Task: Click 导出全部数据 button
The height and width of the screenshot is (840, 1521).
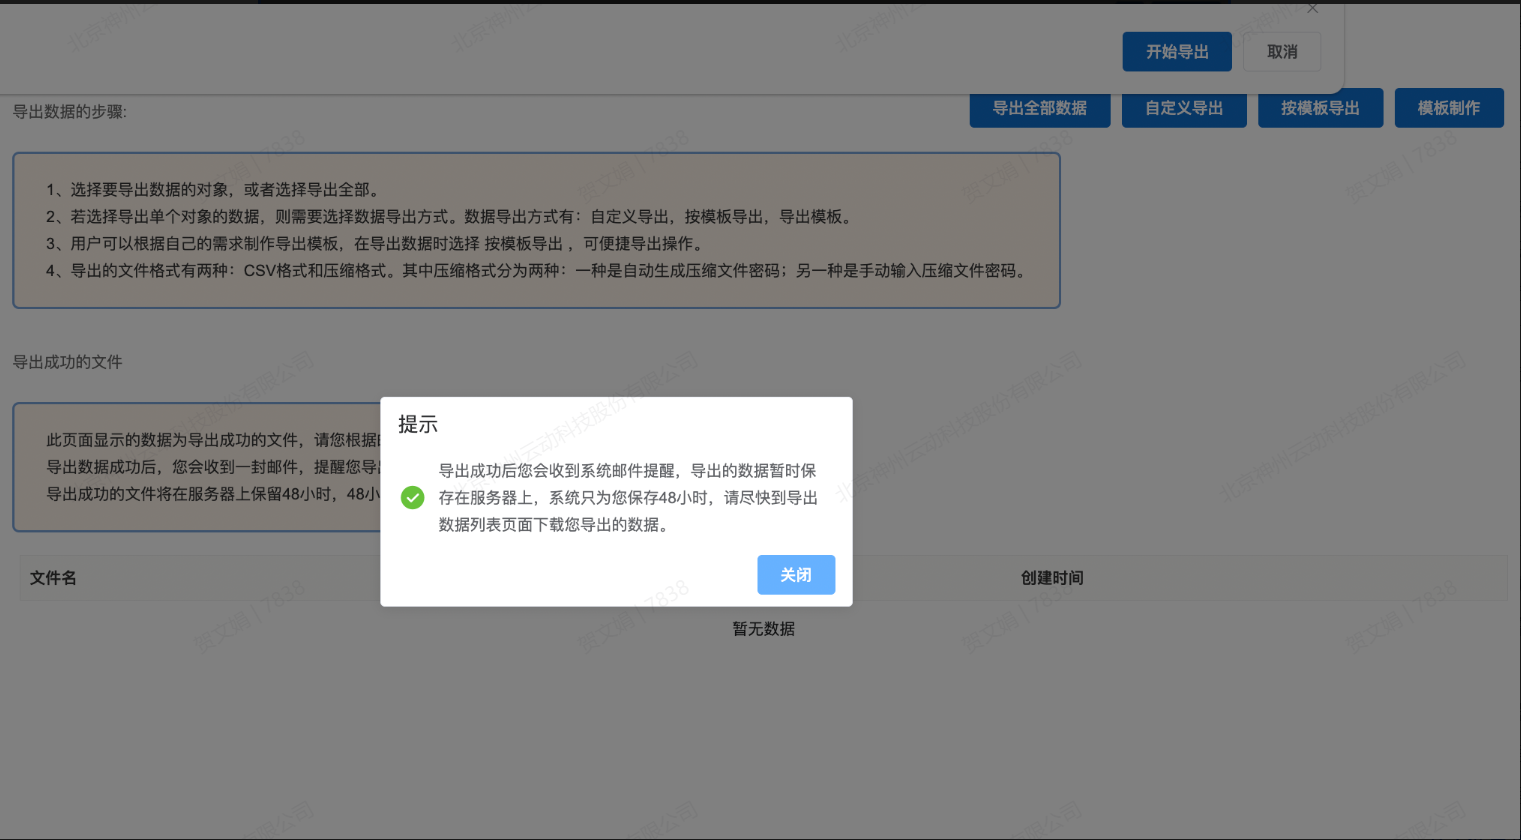Action: coord(1039,108)
